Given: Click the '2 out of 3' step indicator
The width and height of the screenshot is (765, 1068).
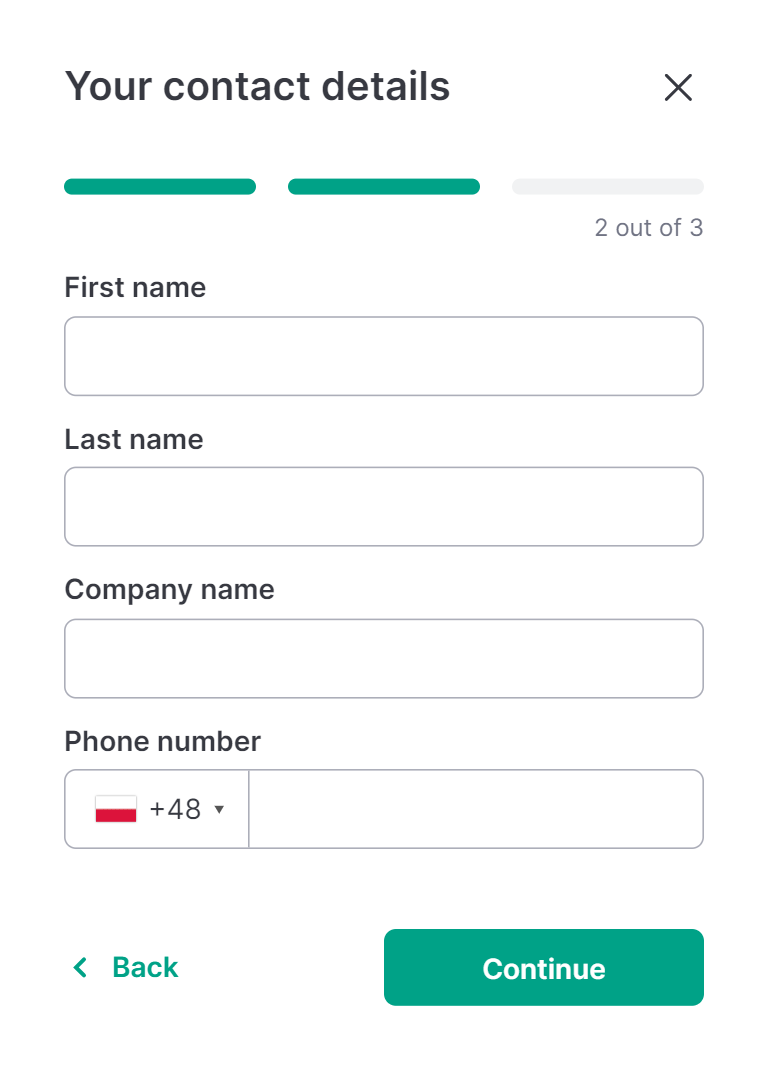Looking at the screenshot, I should click(649, 227).
